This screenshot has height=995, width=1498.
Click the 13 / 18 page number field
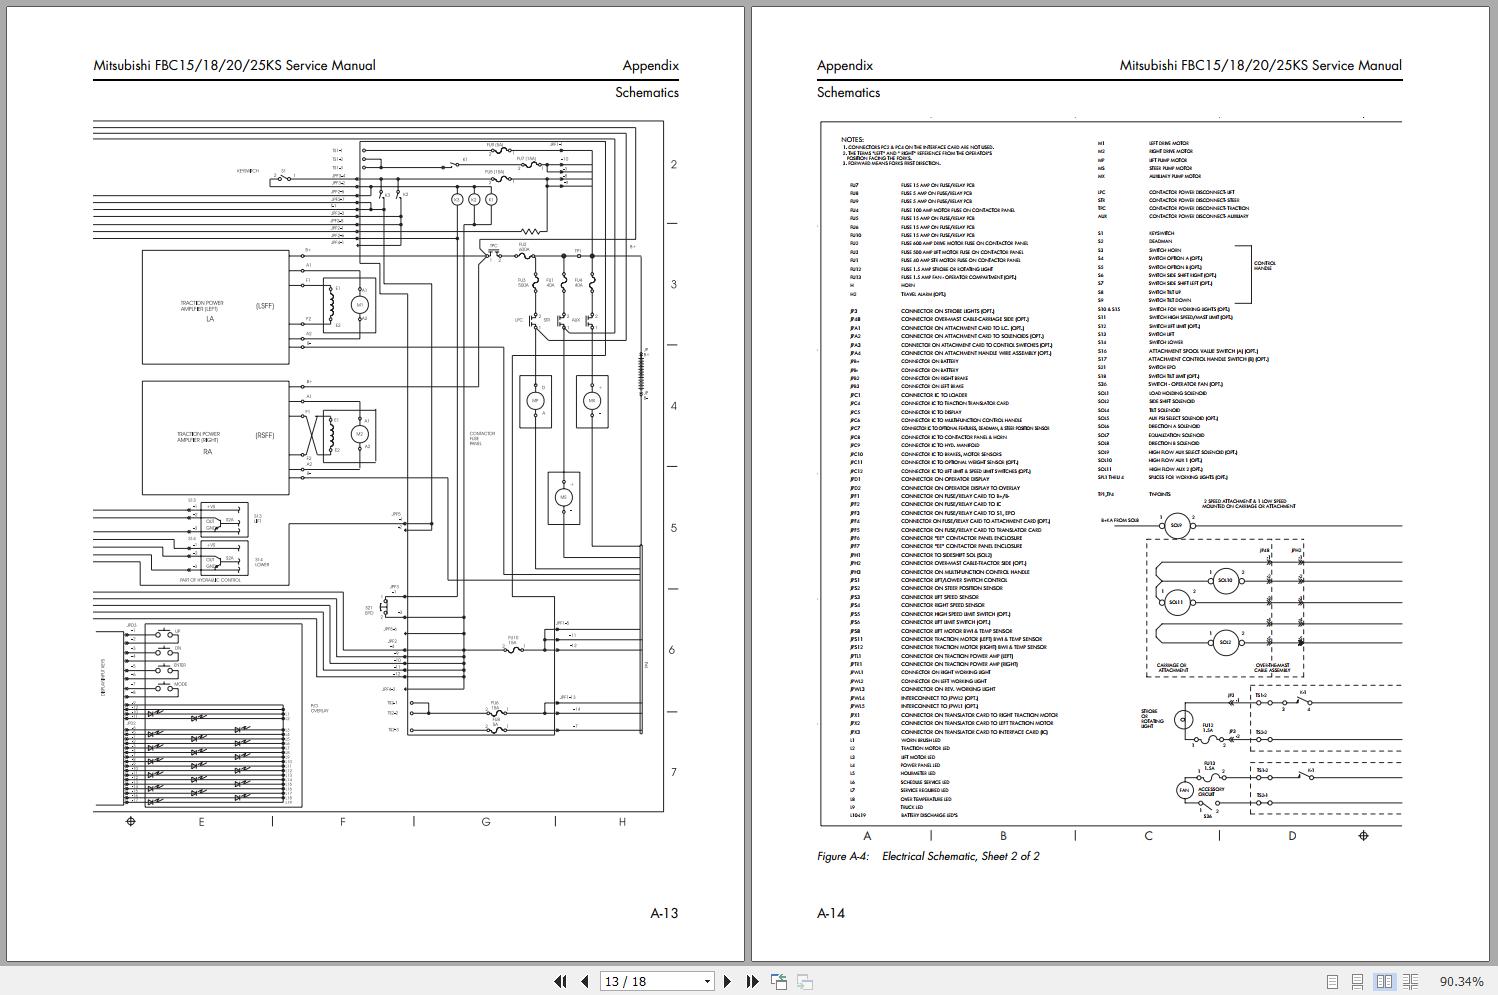(x=650, y=982)
